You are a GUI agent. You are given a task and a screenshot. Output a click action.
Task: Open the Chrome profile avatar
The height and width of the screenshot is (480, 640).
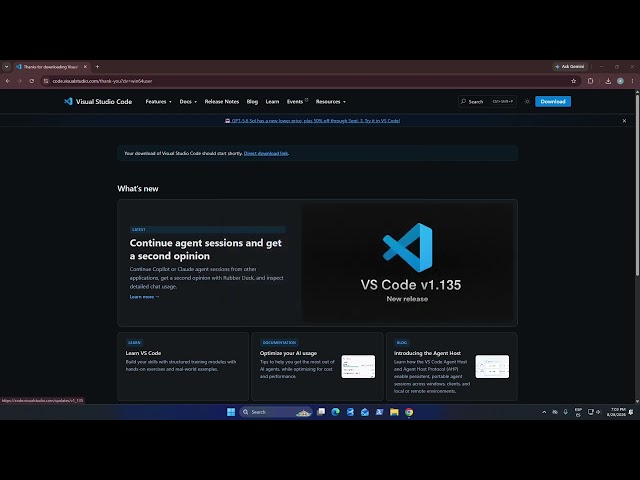point(620,81)
